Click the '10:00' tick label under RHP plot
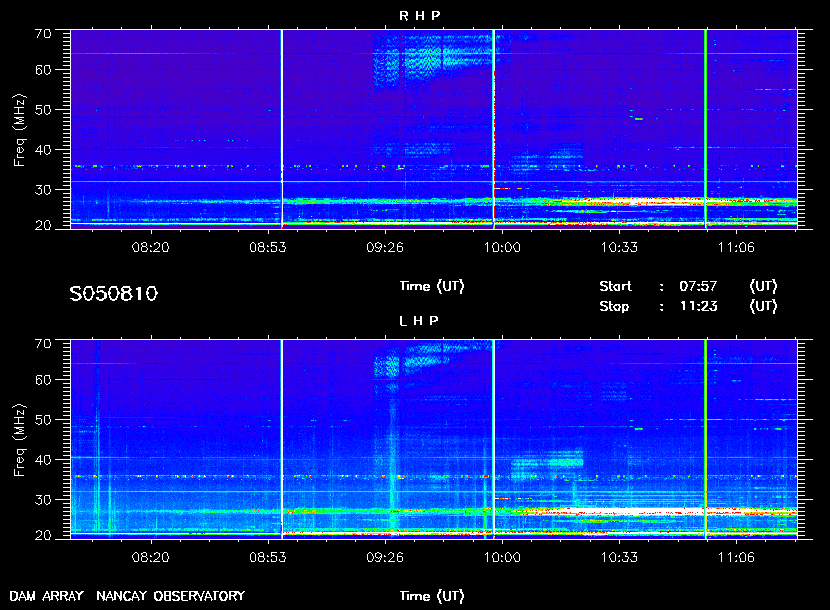The width and height of the screenshot is (830, 610). [502, 247]
